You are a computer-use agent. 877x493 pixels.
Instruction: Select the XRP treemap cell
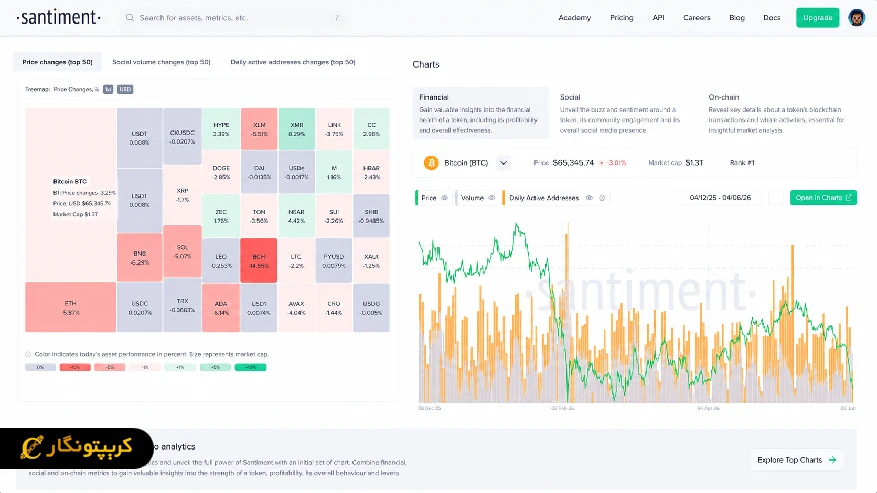pos(182,195)
